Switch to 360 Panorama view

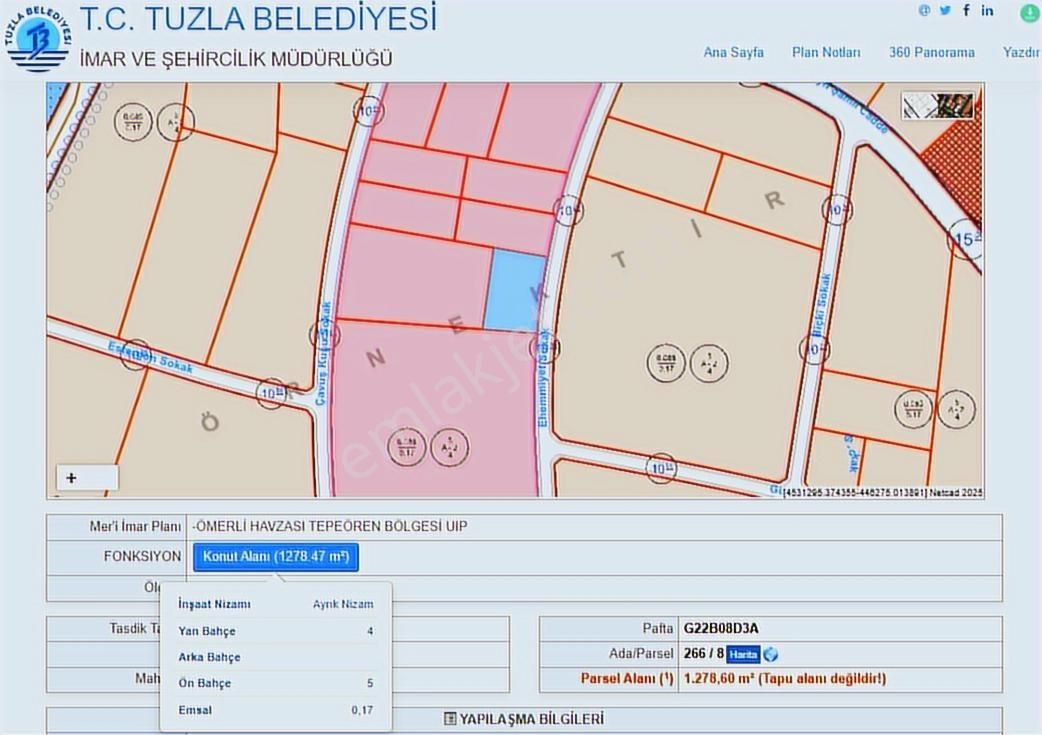[931, 52]
